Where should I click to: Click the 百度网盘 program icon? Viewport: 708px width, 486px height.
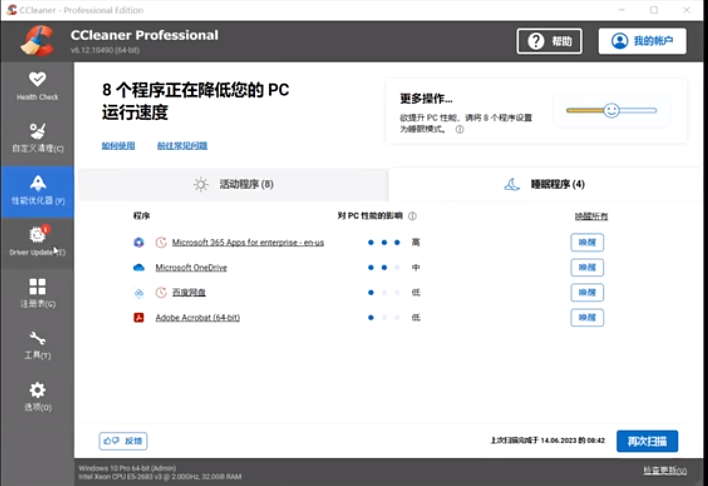[139, 293]
